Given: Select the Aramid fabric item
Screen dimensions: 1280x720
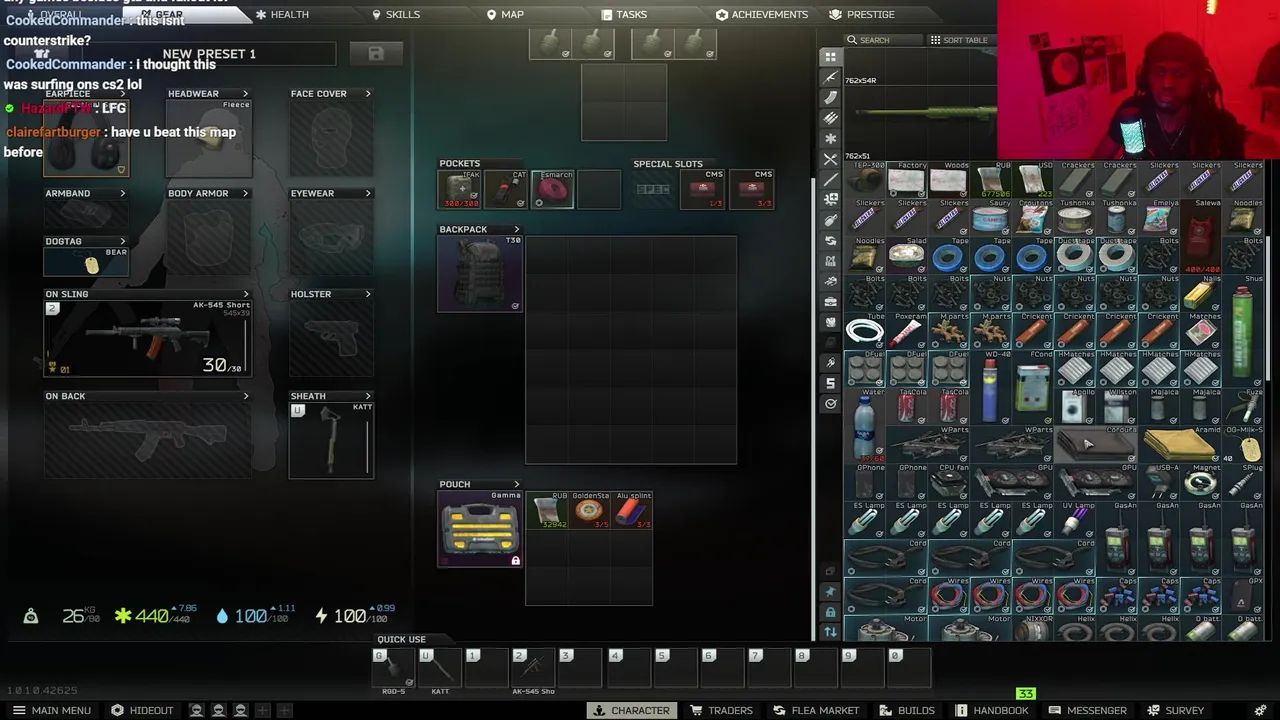Looking at the screenshot, I should click(1179, 445).
